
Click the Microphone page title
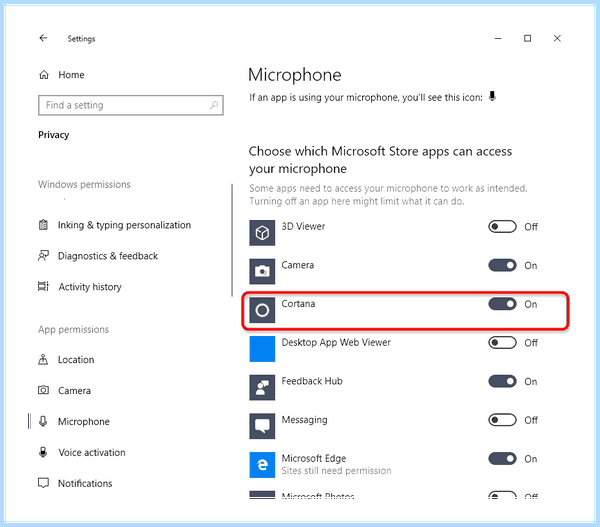click(x=294, y=75)
